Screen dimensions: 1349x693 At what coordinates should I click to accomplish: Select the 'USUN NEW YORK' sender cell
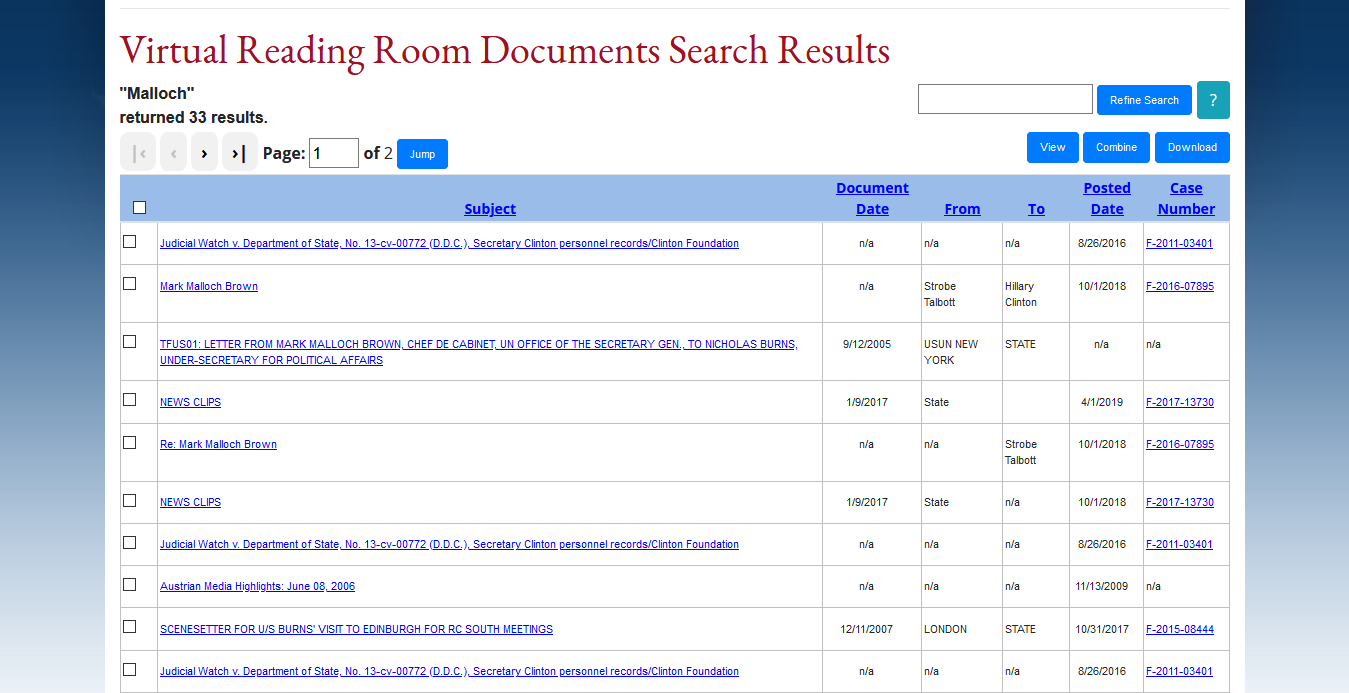coord(961,352)
